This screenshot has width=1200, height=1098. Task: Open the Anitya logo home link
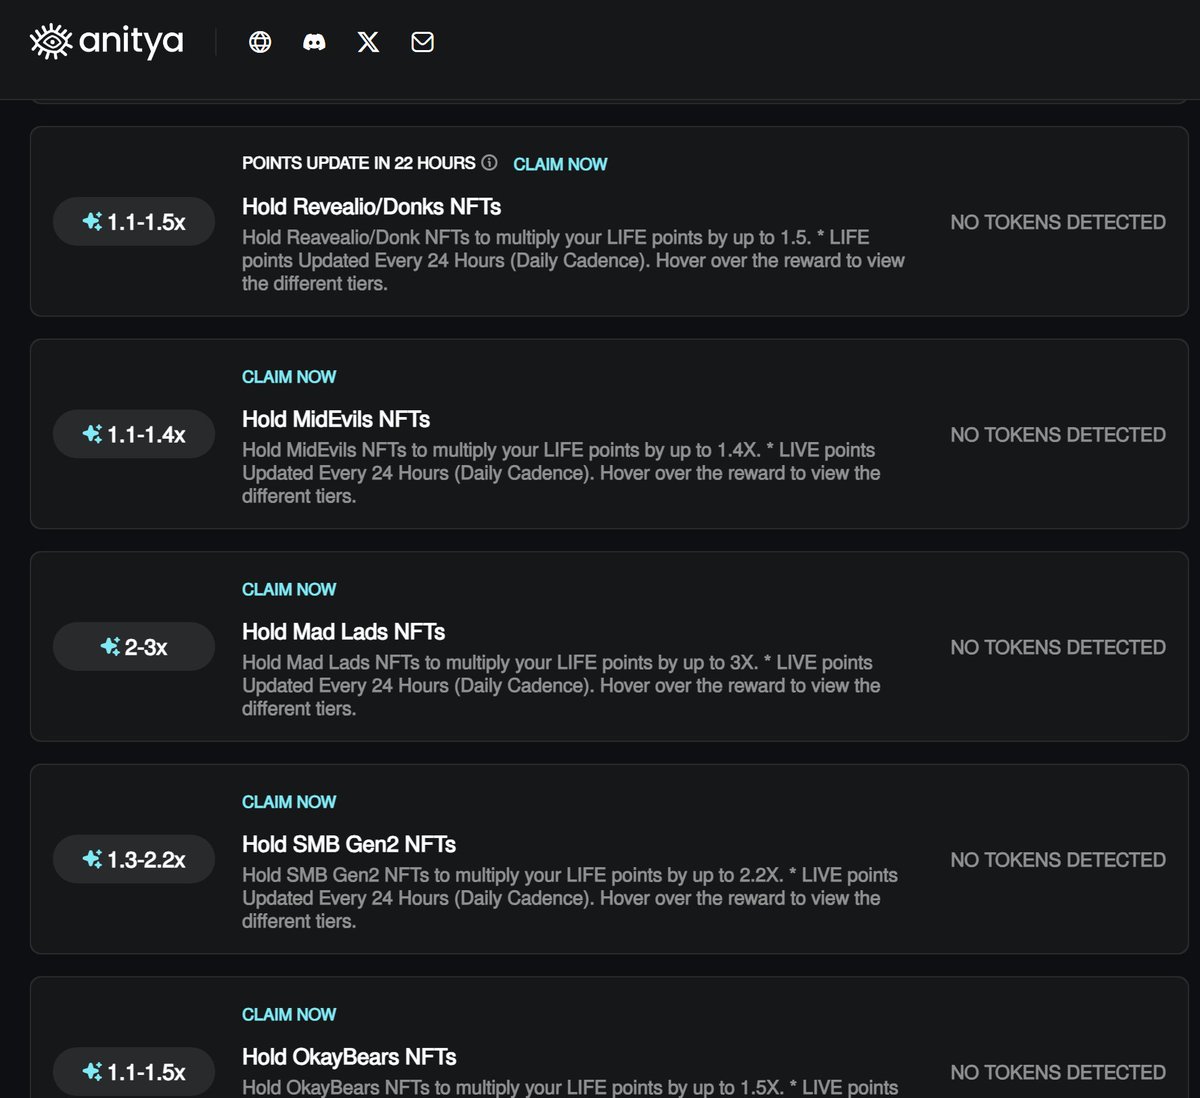[x=107, y=42]
